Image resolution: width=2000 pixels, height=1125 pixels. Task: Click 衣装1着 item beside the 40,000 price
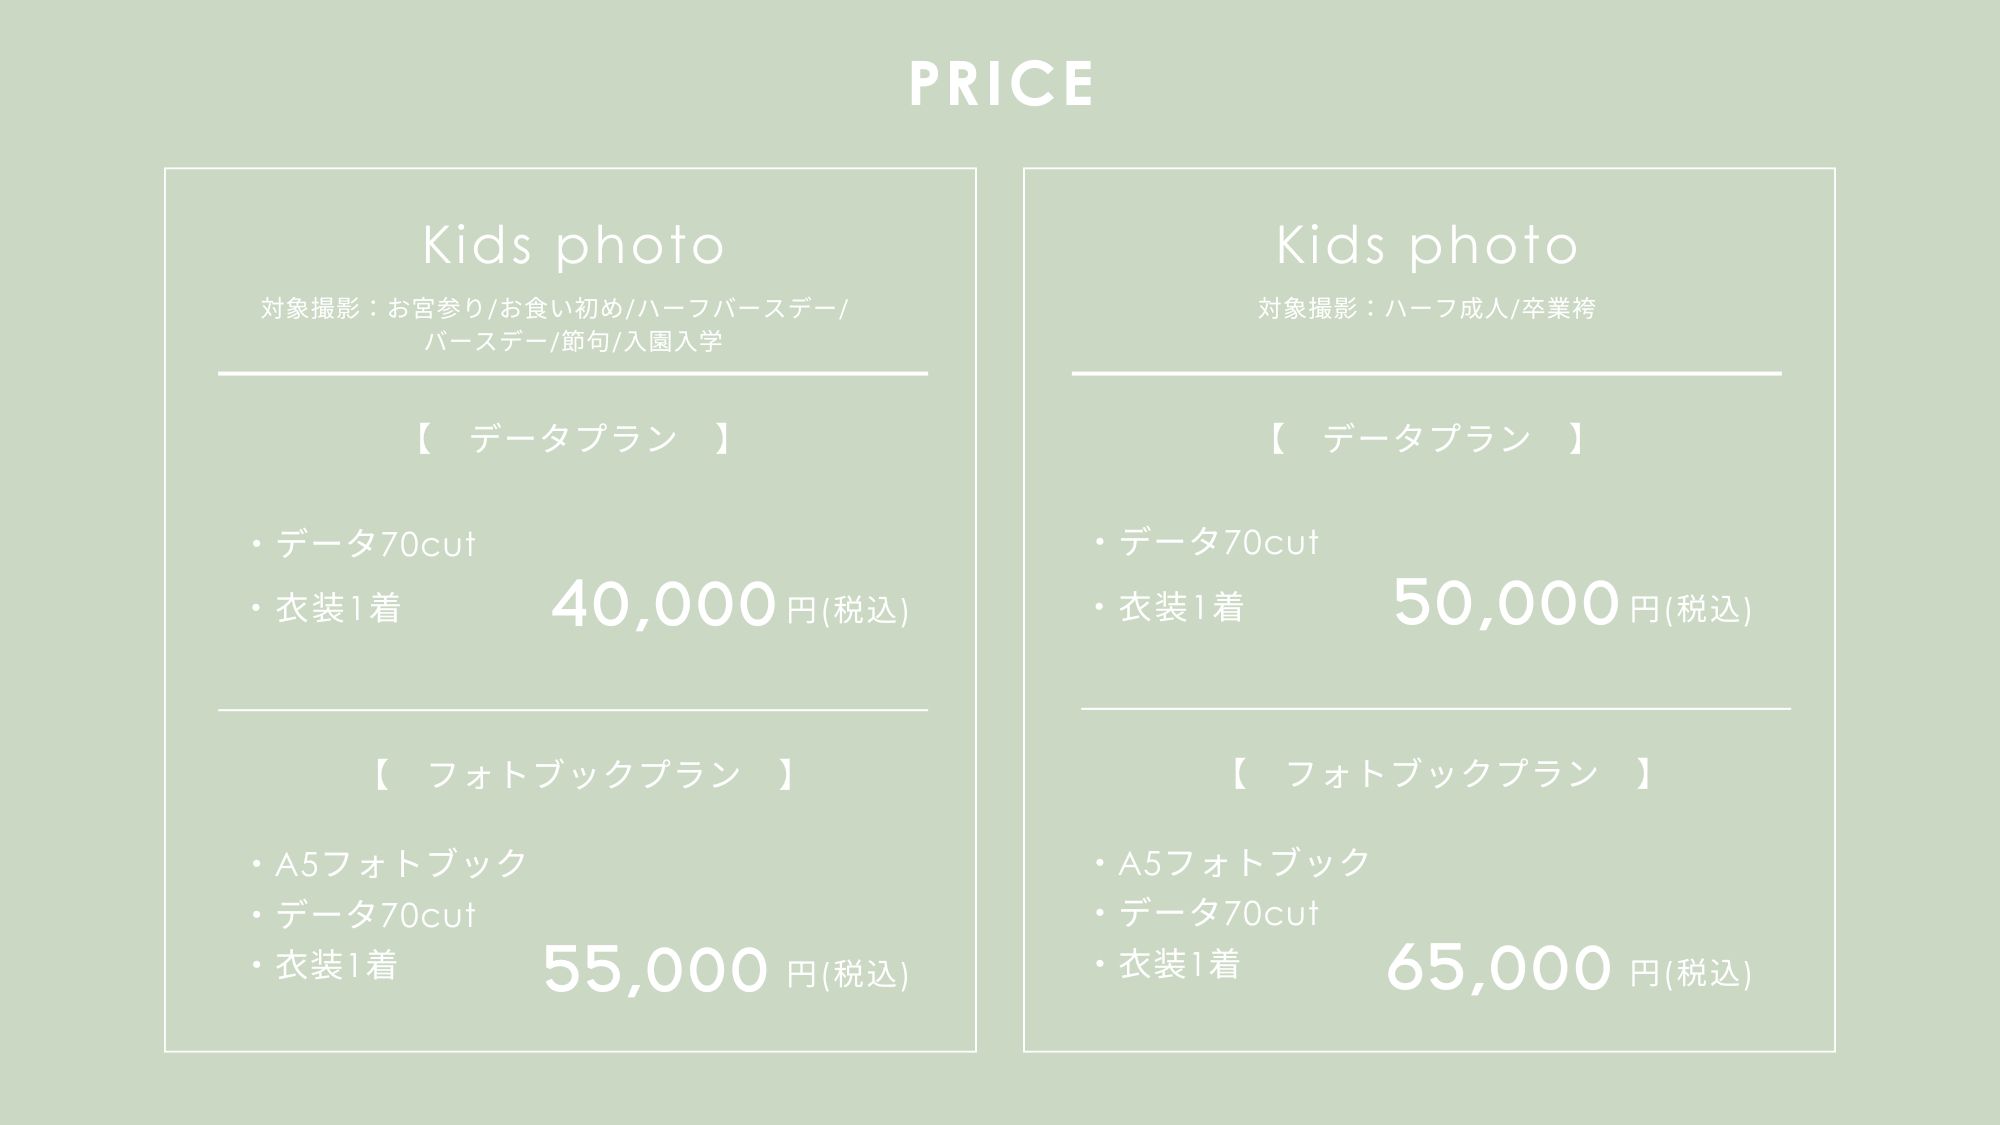pos(338,608)
